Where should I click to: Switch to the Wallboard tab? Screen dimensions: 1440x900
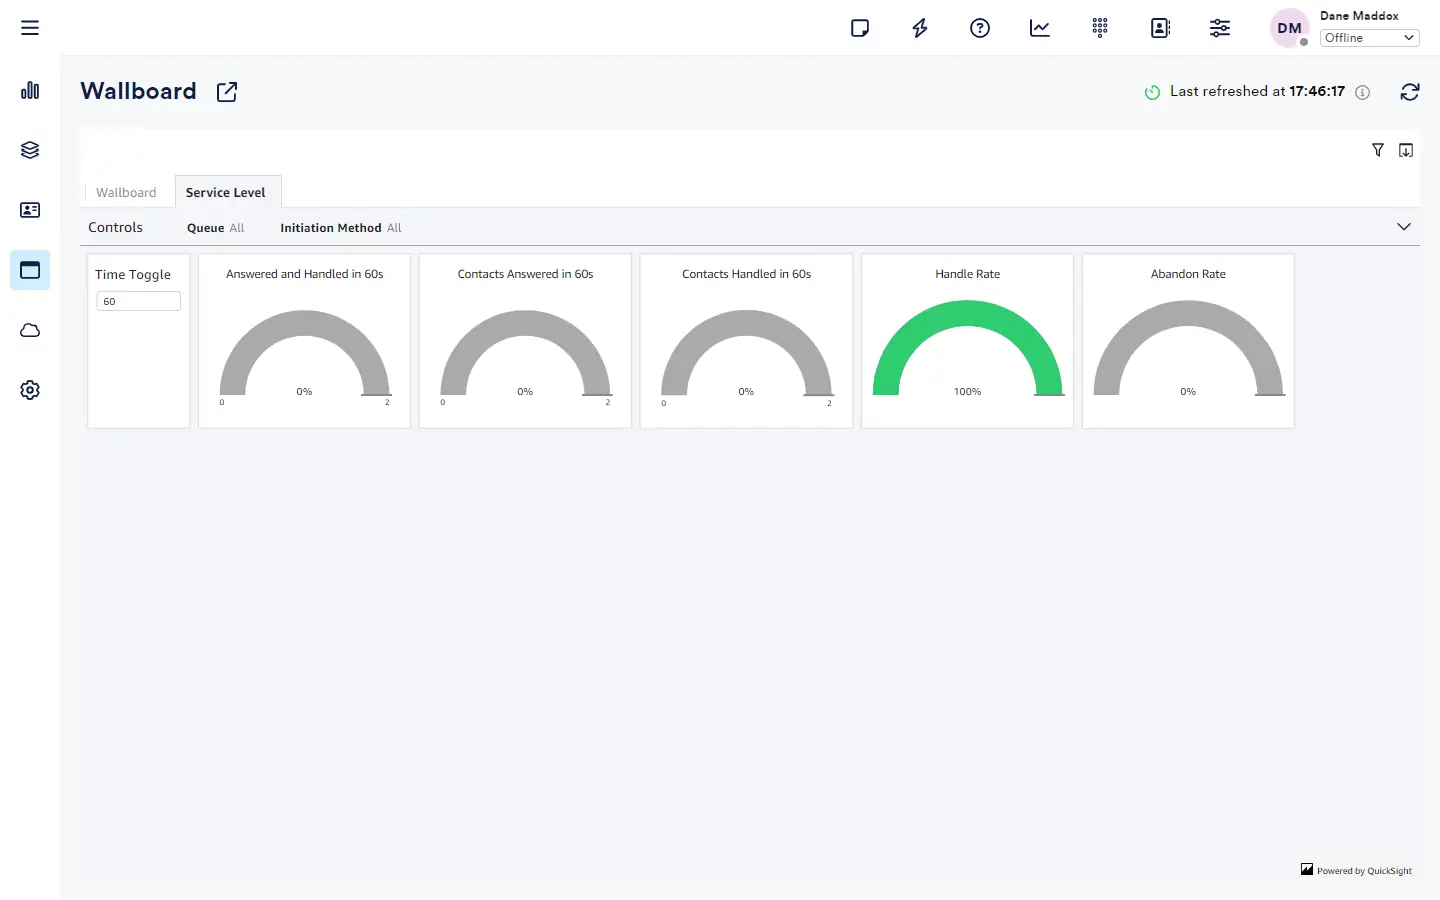pos(126,192)
